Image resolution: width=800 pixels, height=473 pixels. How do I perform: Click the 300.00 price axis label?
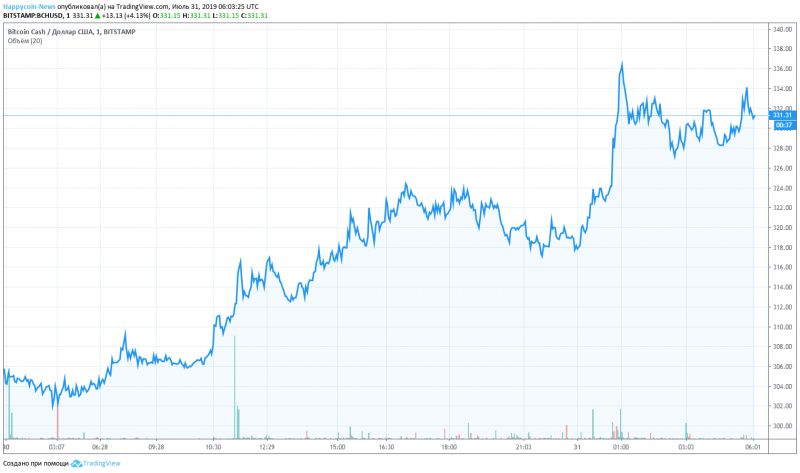coord(781,426)
